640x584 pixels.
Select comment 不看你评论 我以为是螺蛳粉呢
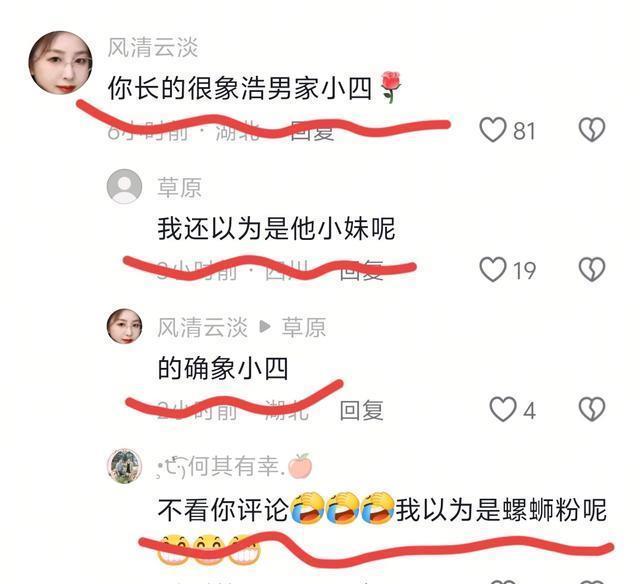[x=382, y=526]
